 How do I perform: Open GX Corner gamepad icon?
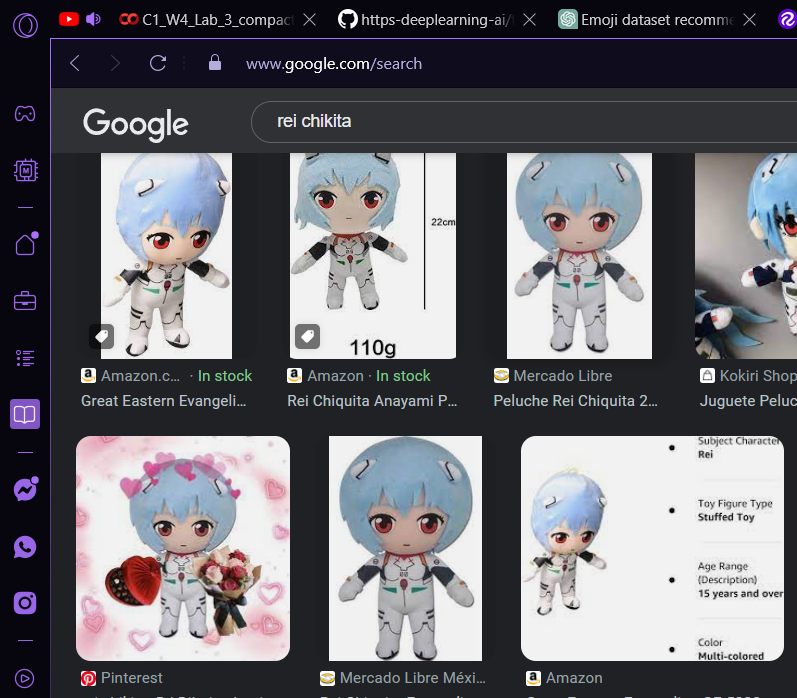[25, 113]
